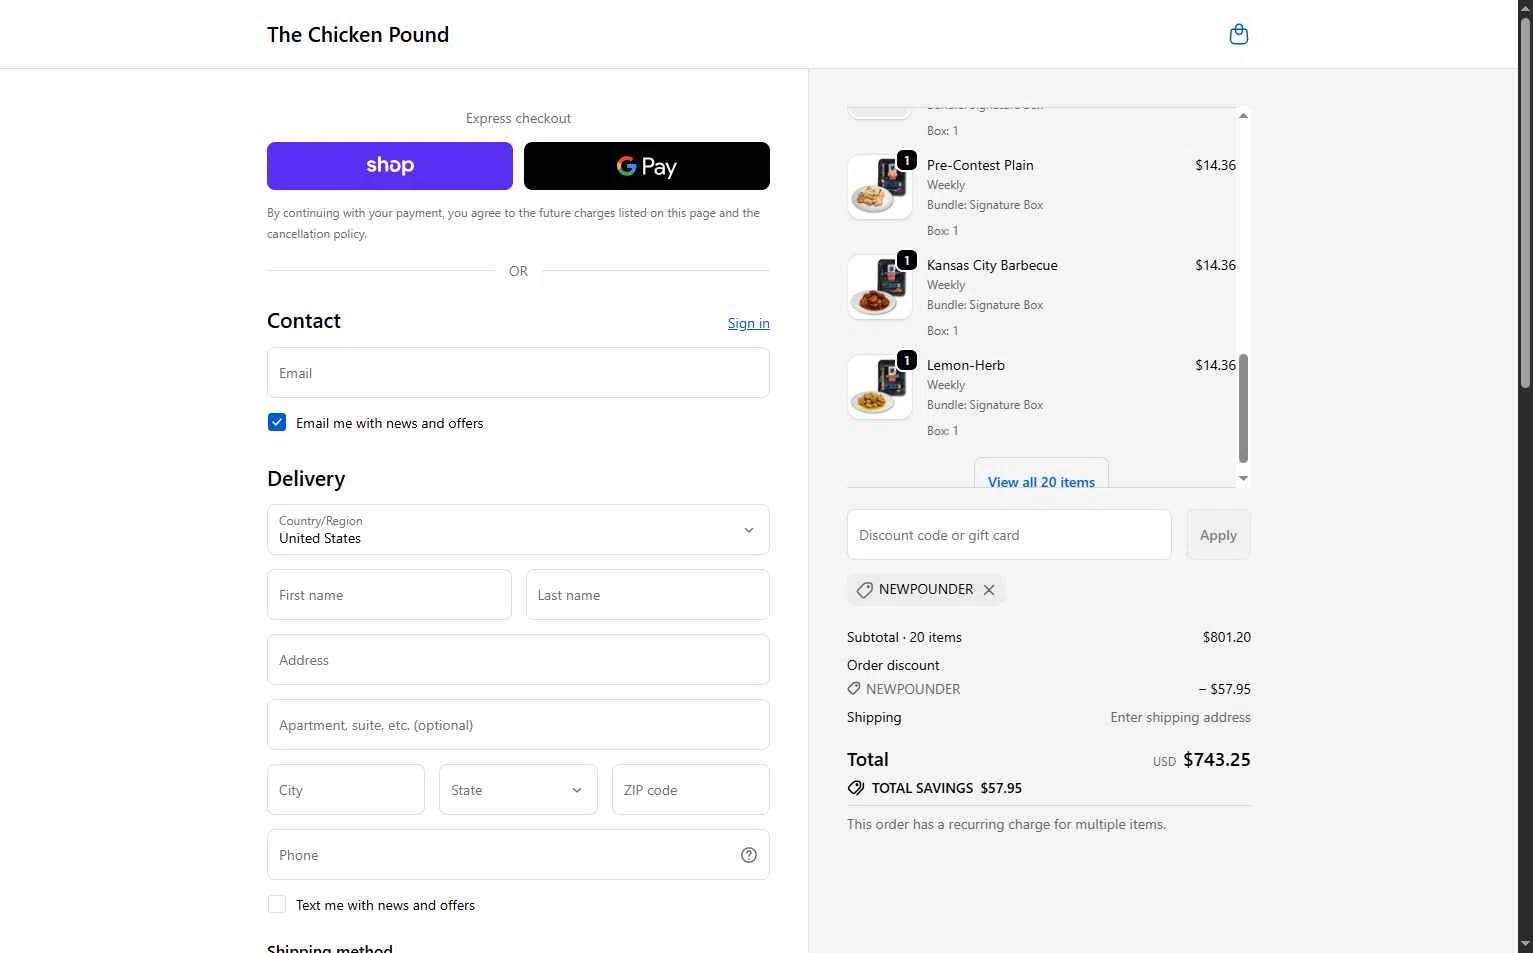Click the NEWPOUNDER tag icon under Order discount
The height and width of the screenshot is (953, 1533).
(x=854, y=689)
